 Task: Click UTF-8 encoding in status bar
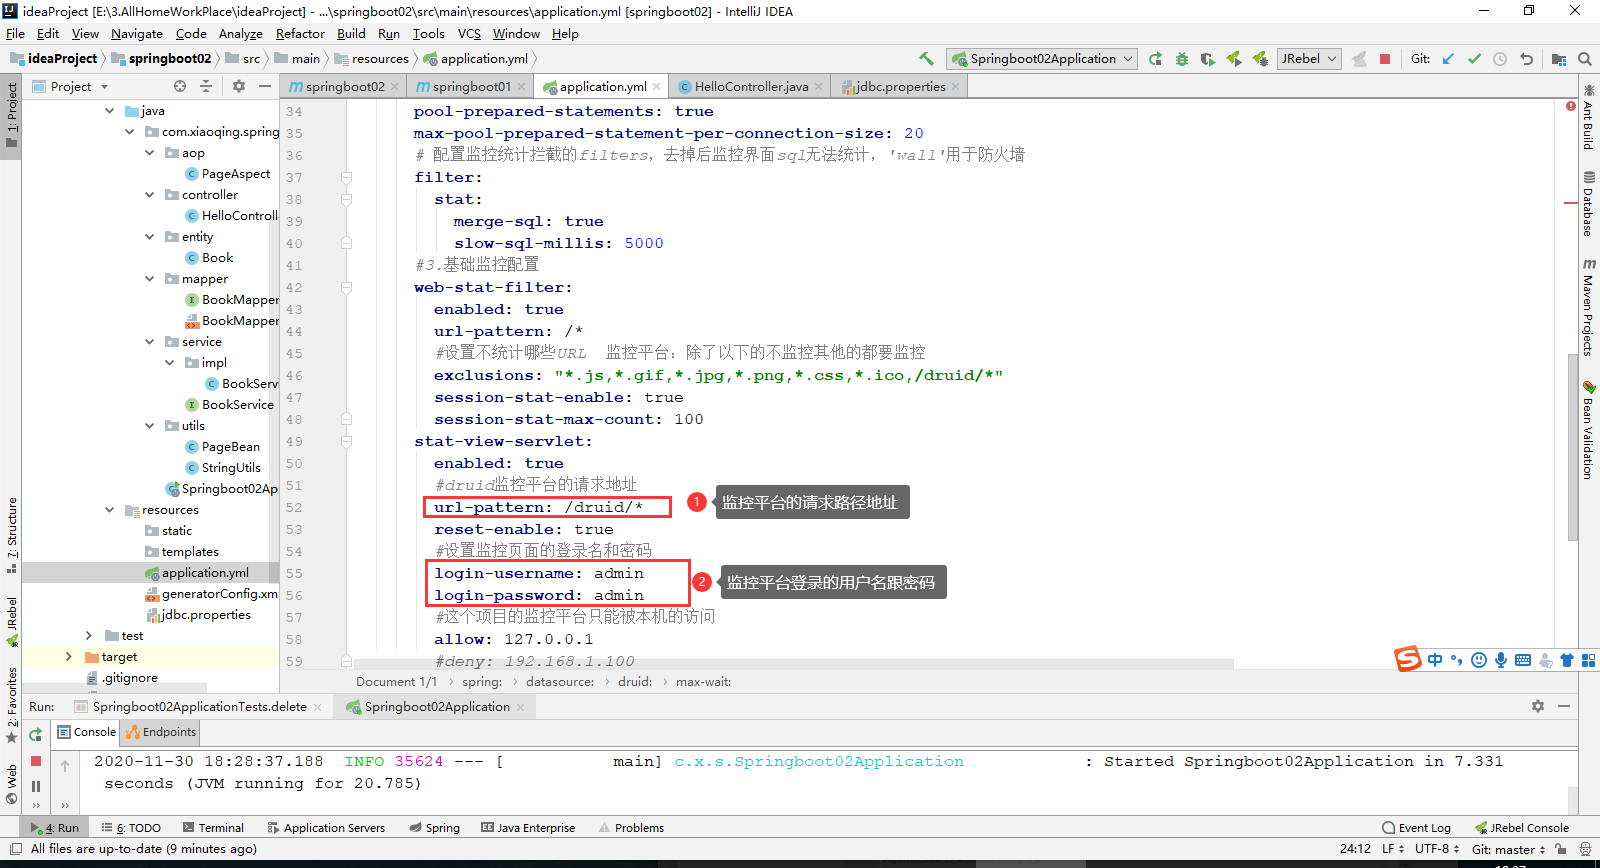1437,849
